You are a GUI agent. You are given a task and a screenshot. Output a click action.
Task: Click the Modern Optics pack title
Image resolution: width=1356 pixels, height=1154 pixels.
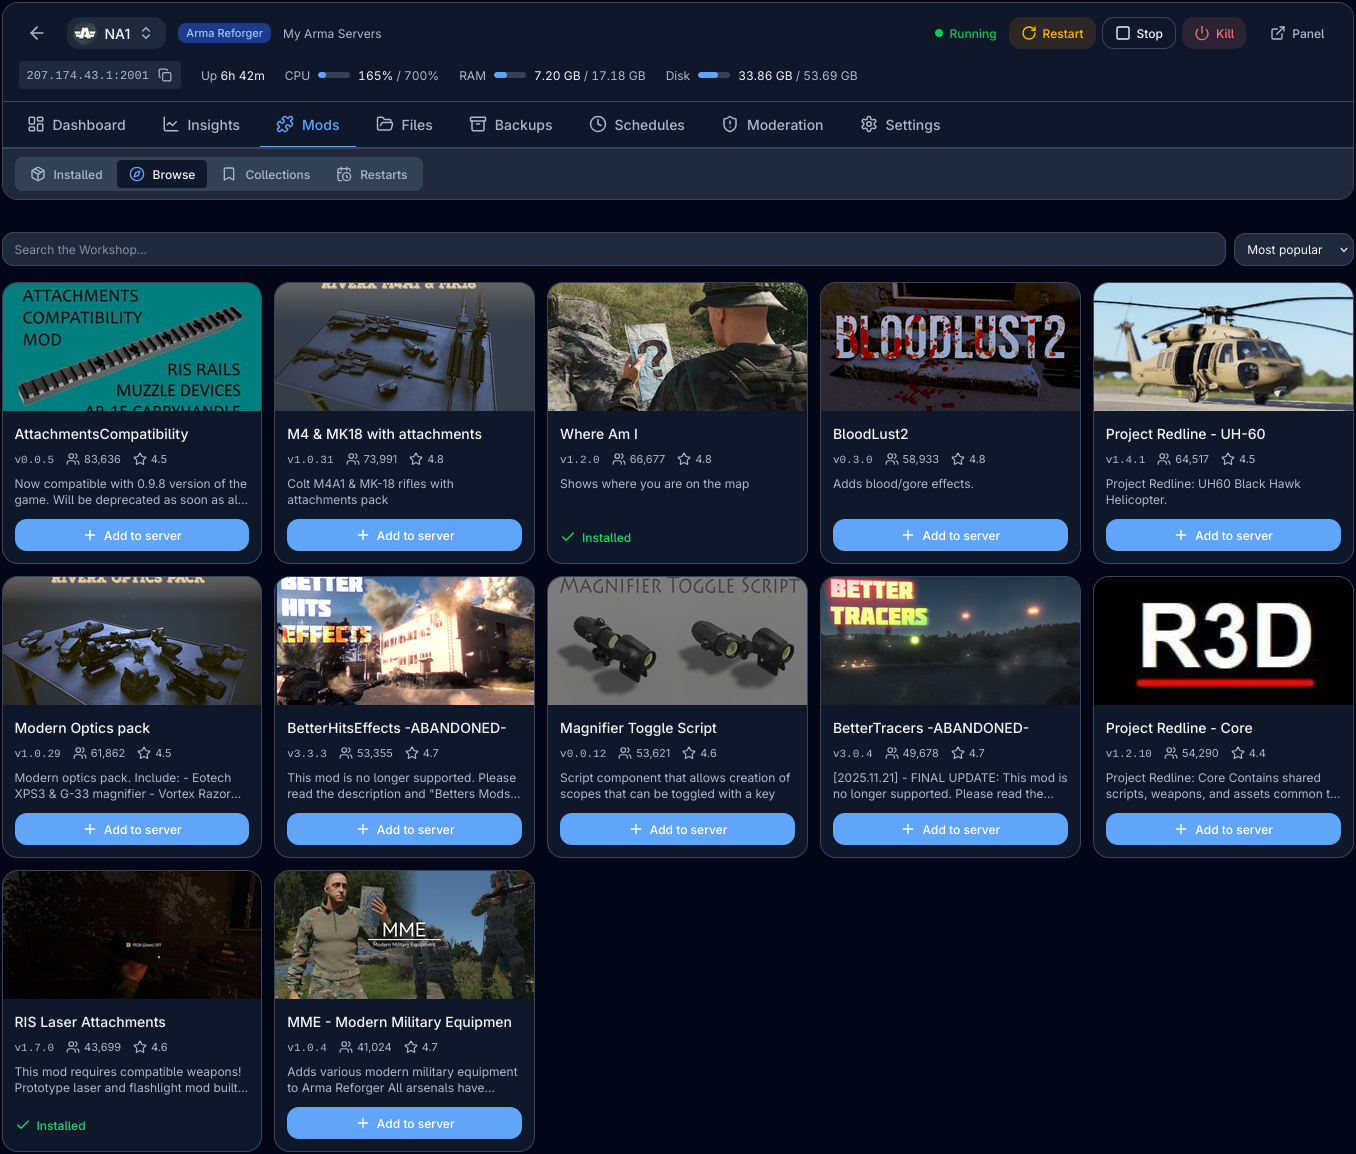(x=82, y=728)
